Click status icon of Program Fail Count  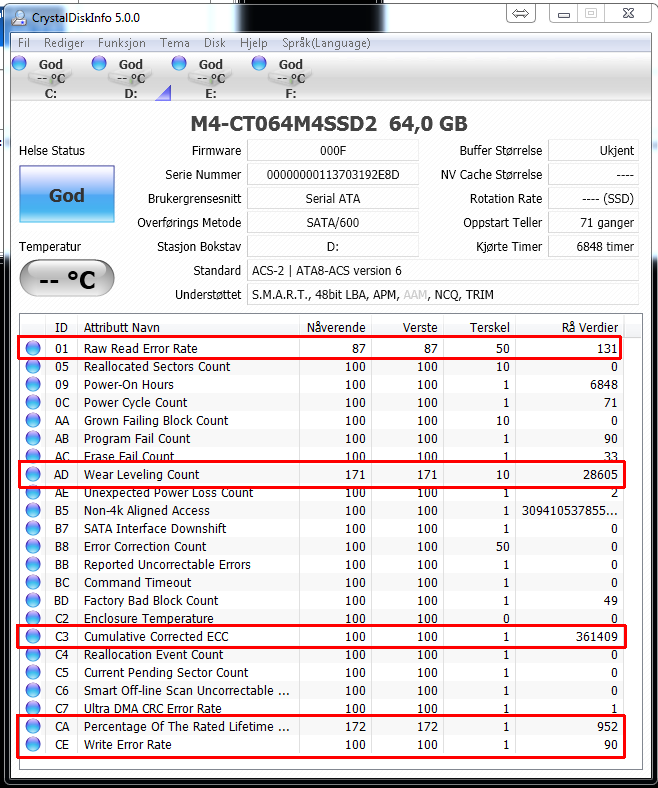(33, 438)
